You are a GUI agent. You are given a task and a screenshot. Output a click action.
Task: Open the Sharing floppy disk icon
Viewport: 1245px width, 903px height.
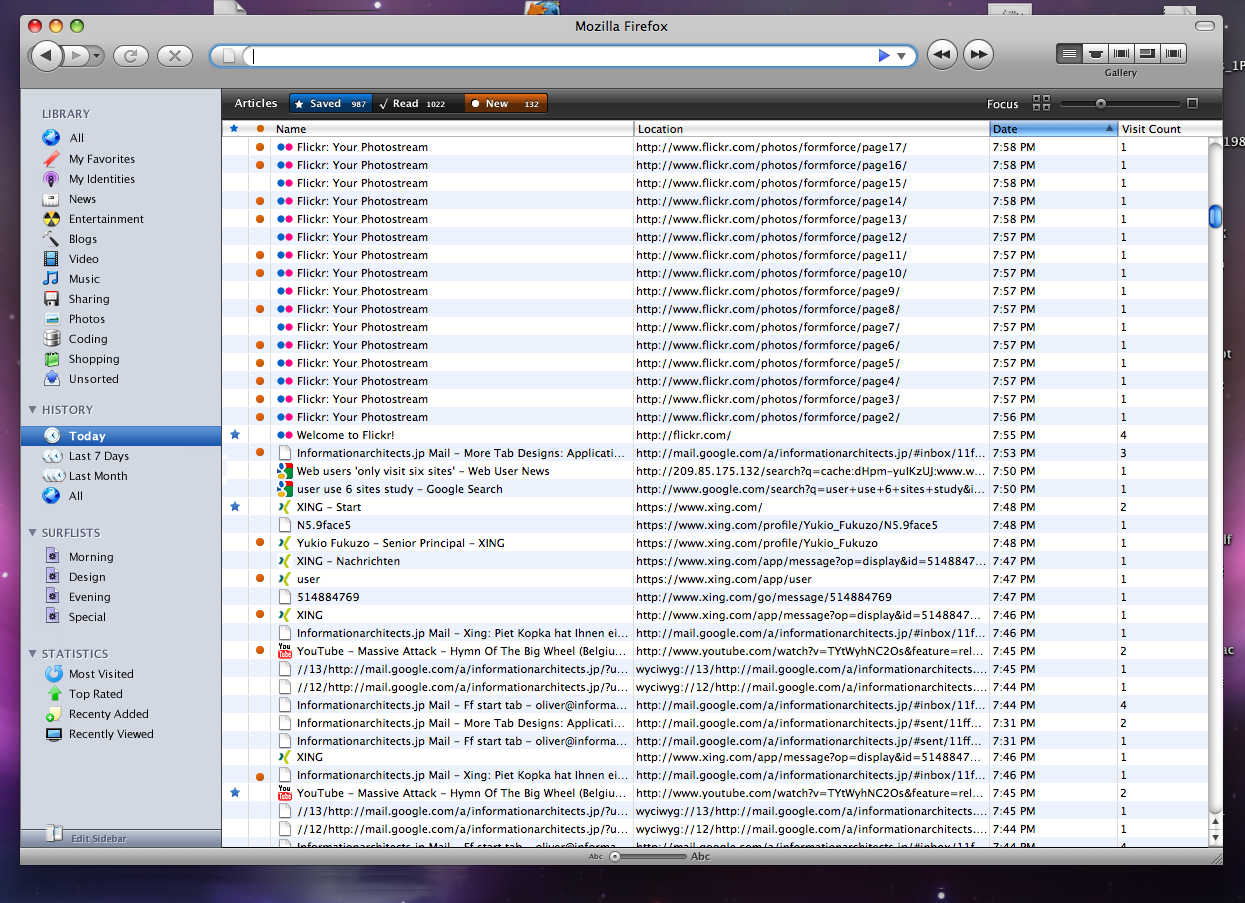click(51, 298)
